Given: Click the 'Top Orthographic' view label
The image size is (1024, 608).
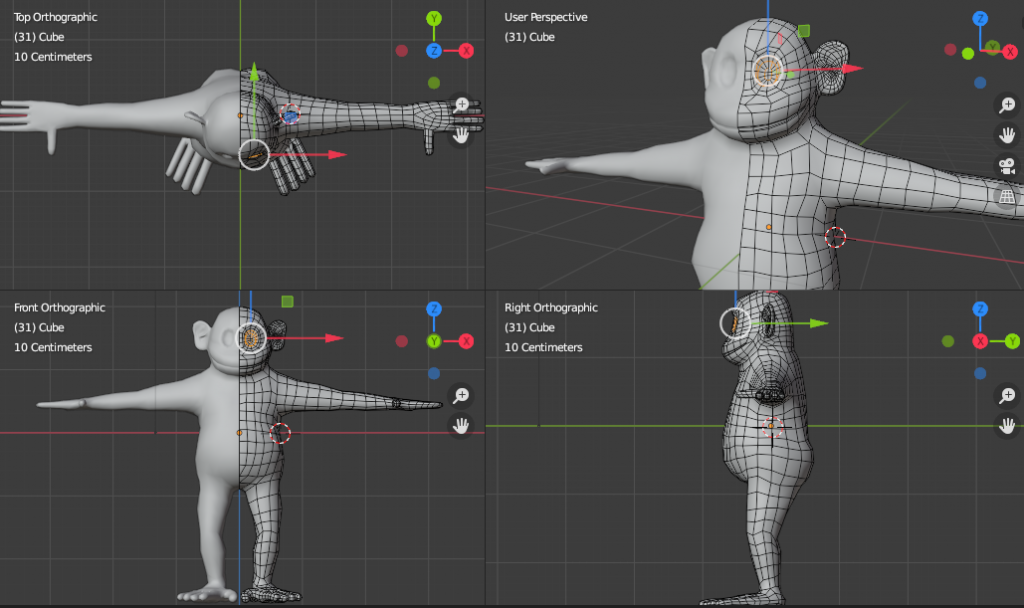Looking at the screenshot, I should click(x=56, y=18).
